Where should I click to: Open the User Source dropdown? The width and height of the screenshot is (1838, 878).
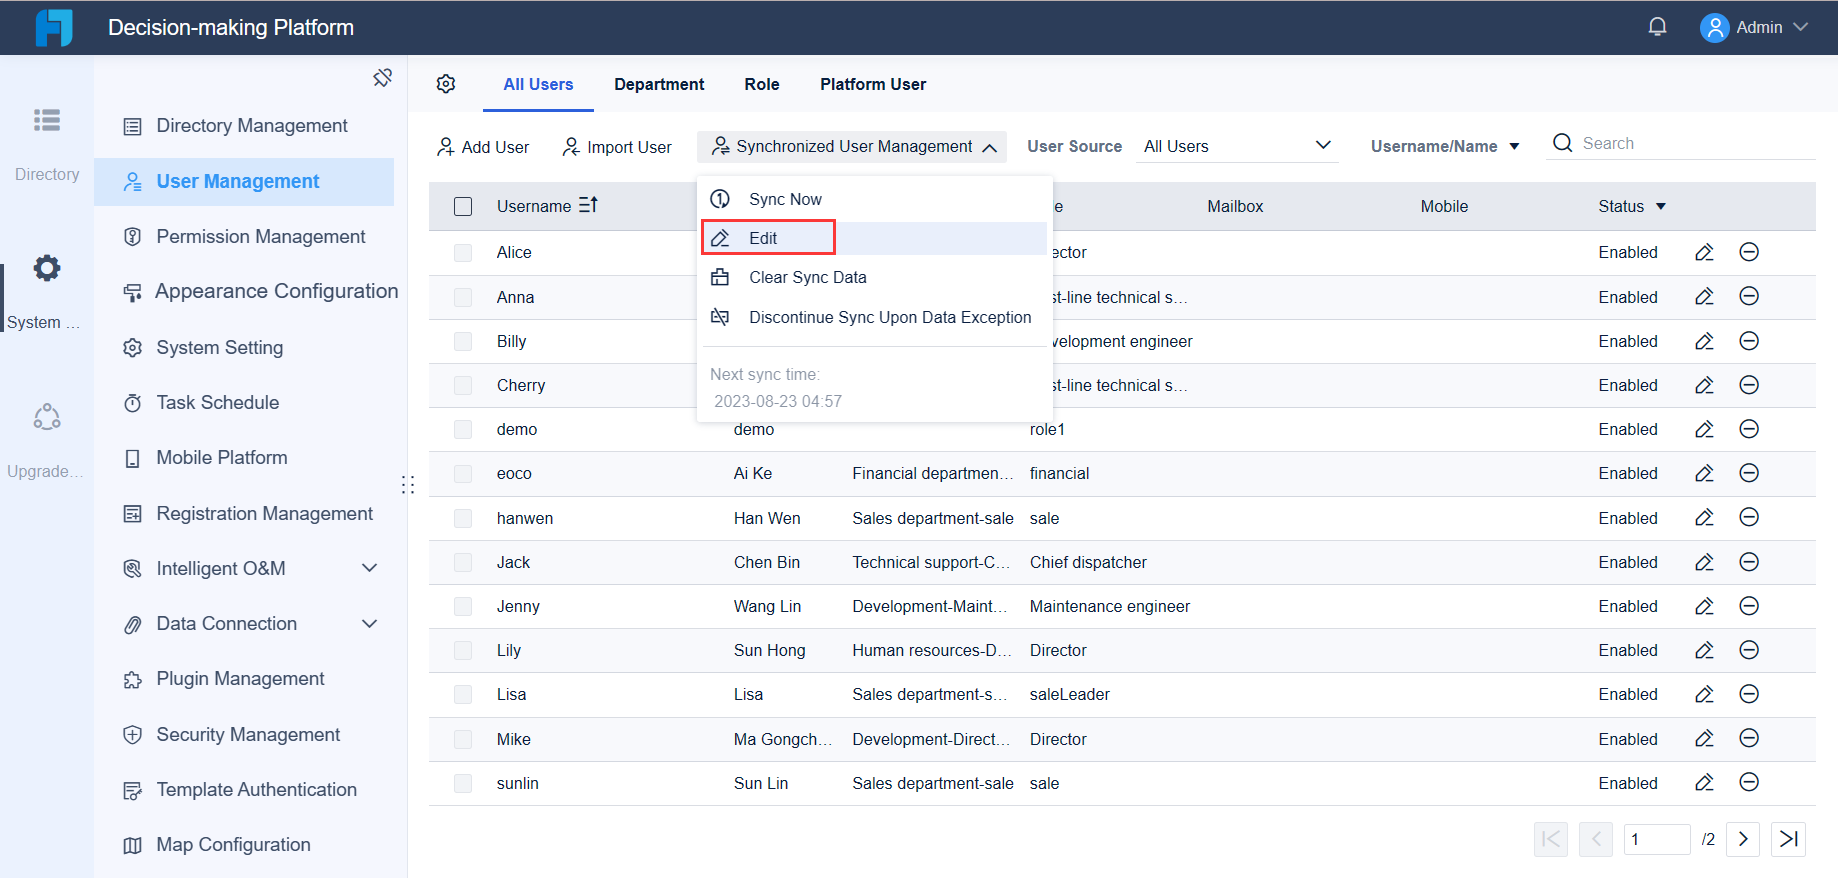pyautogui.click(x=1238, y=146)
